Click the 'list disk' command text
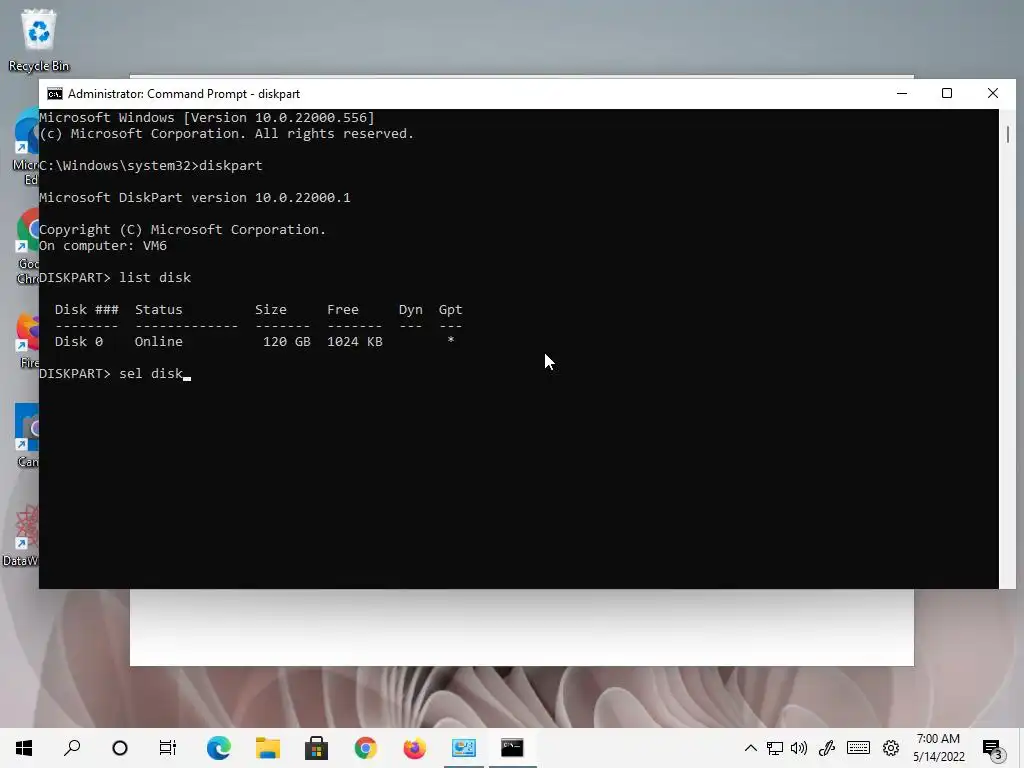1024x768 pixels. [155, 278]
